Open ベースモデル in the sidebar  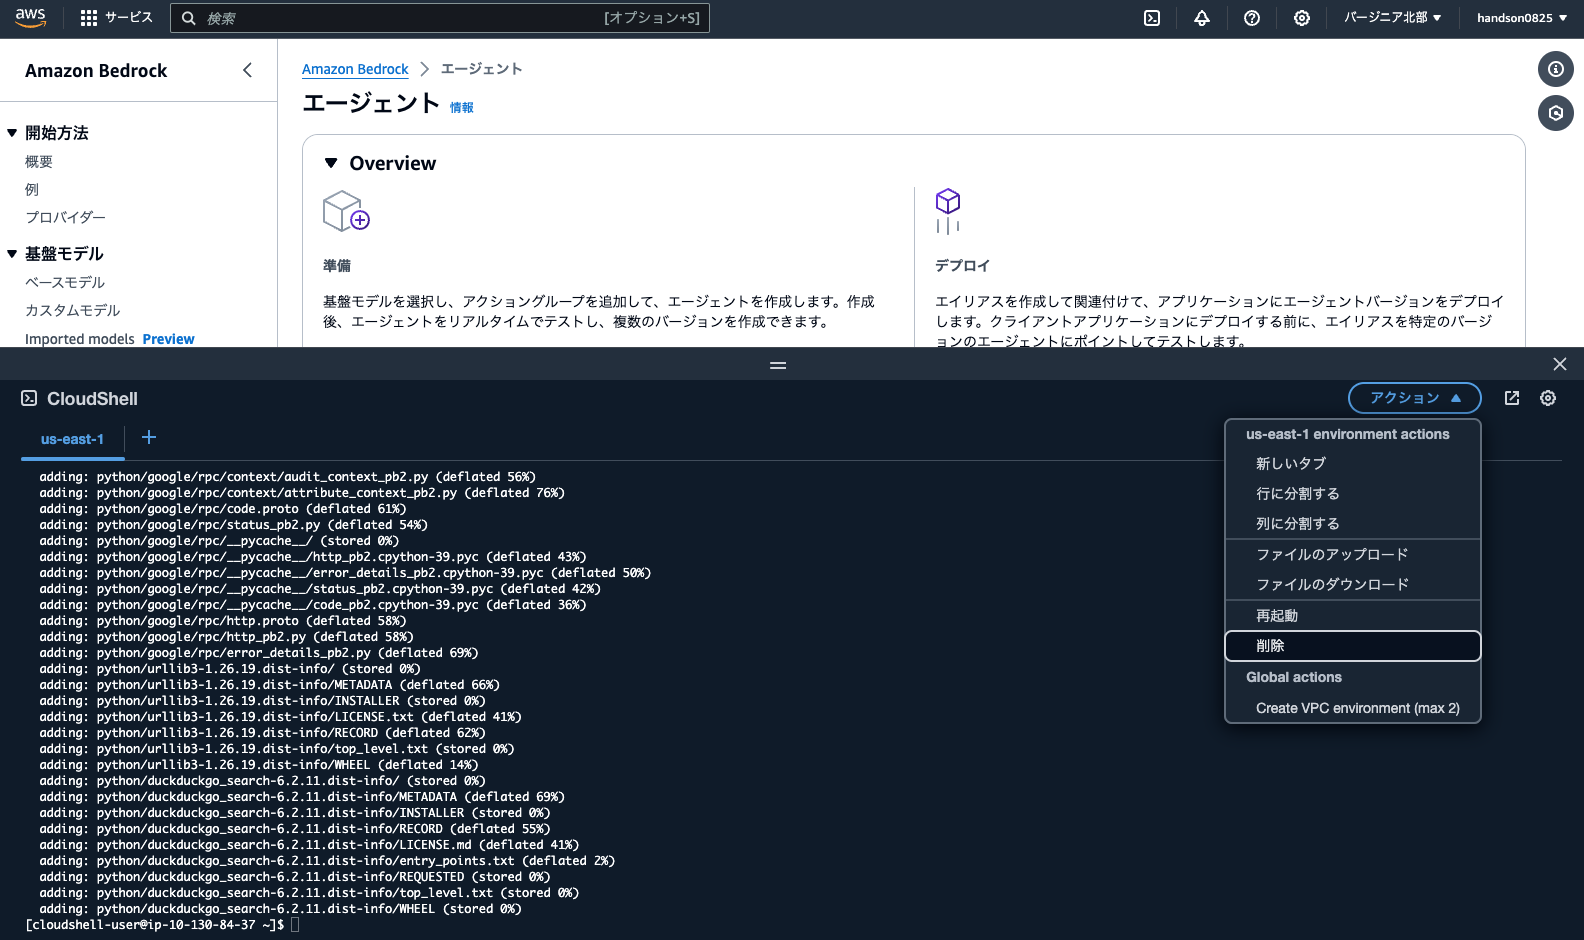[x=65, y=282]
